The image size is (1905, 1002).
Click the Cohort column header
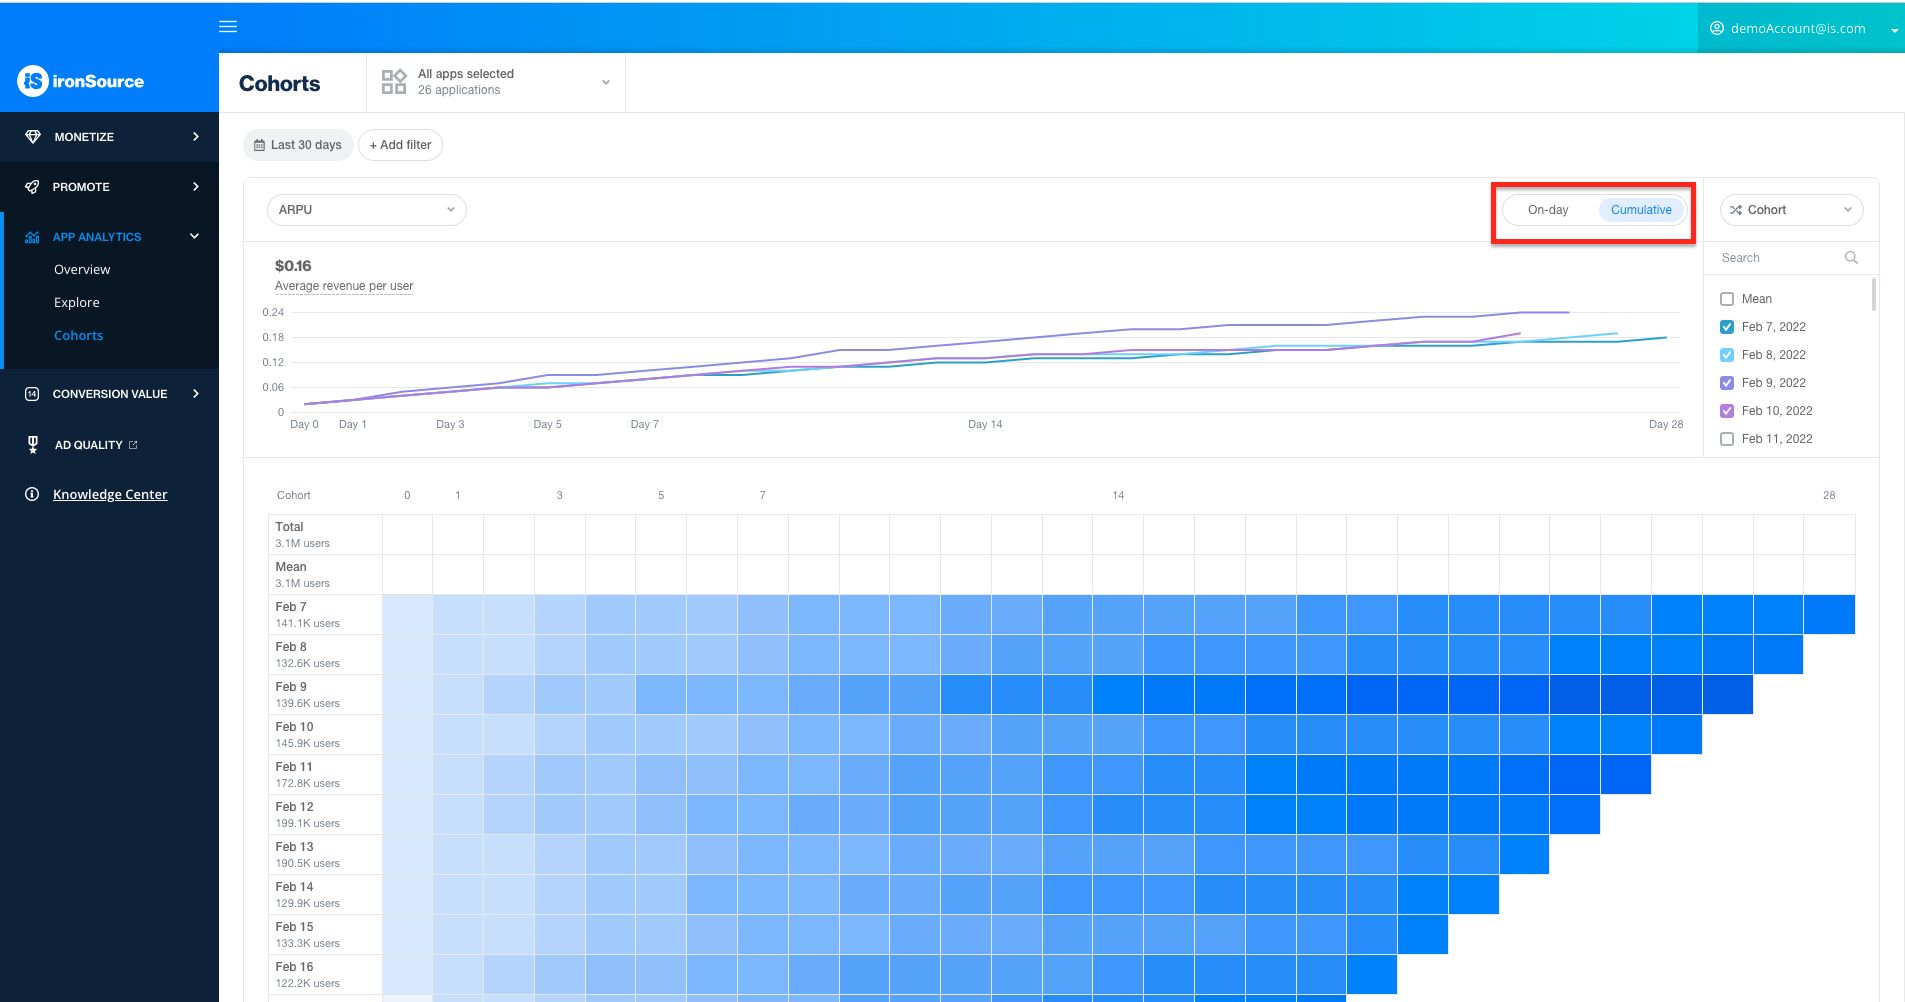(294, 495)
